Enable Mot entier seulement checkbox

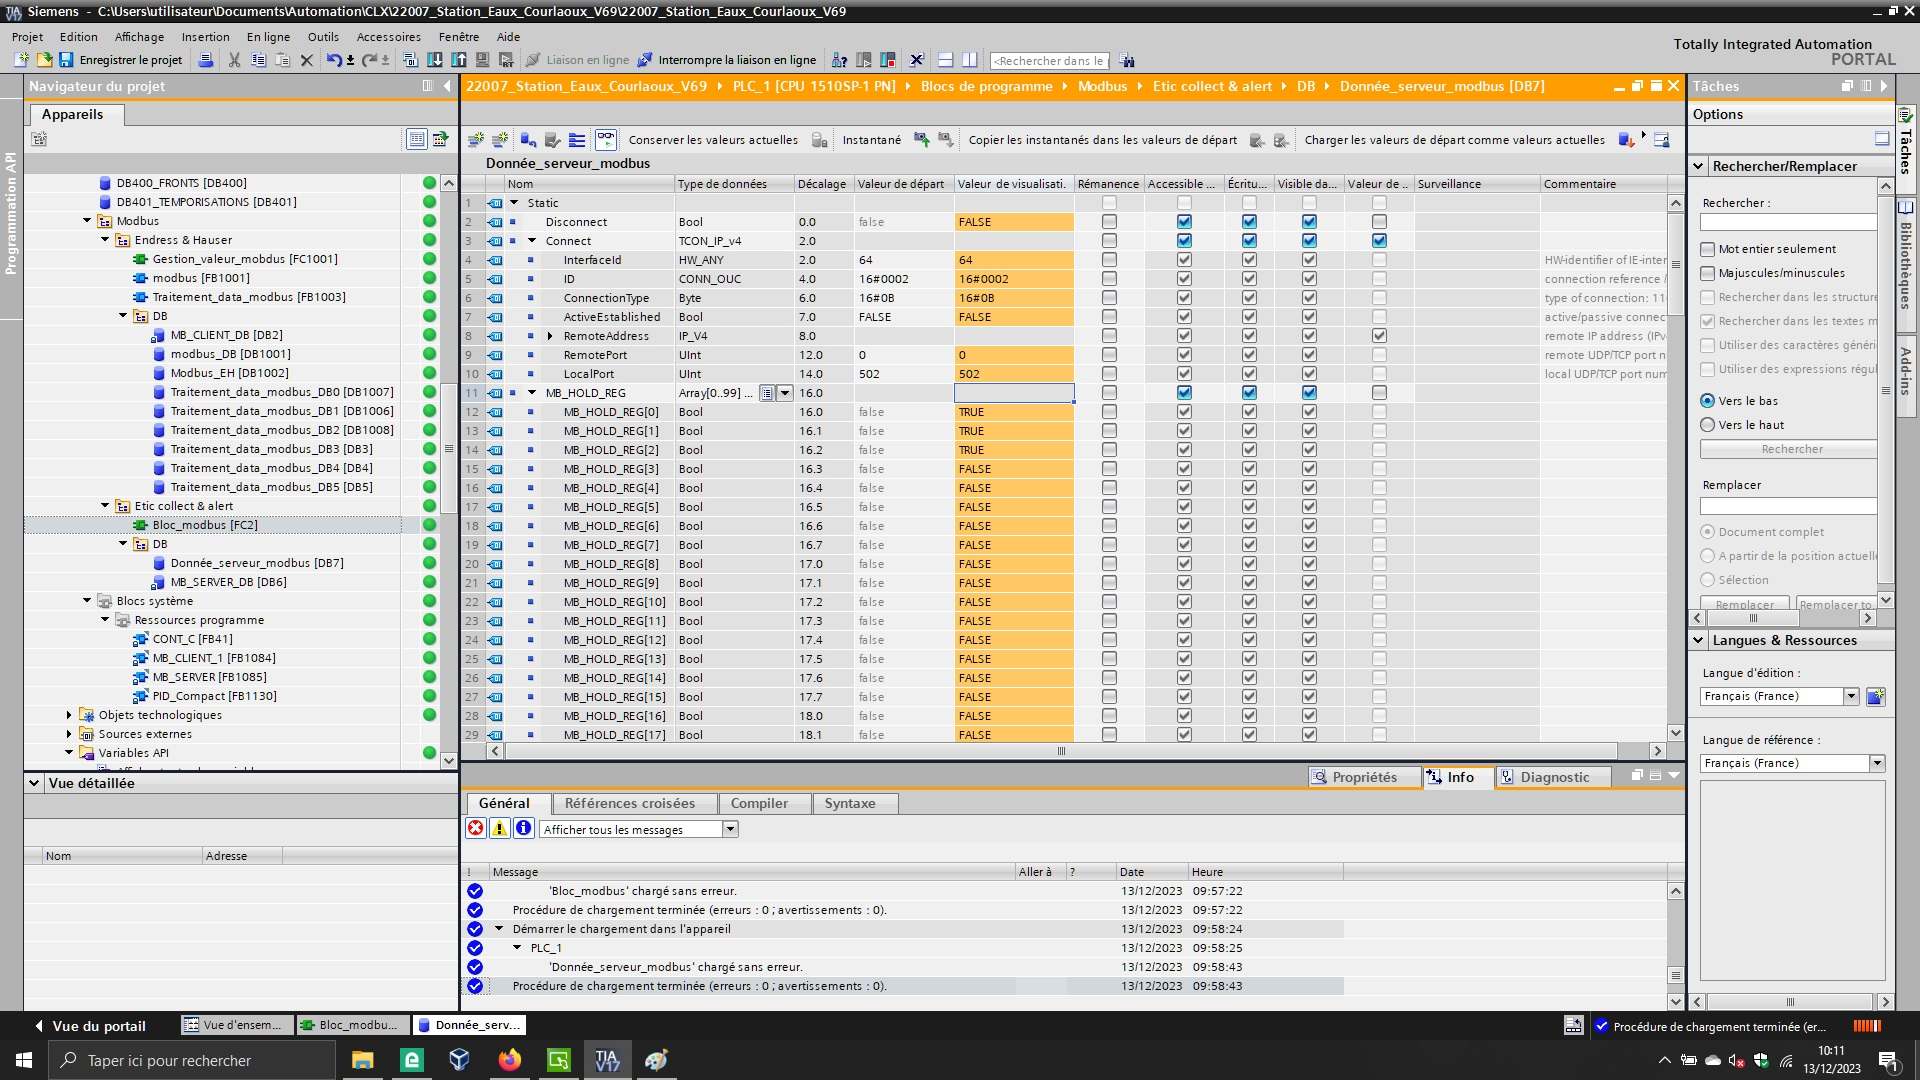click(x=1707, y=249)
